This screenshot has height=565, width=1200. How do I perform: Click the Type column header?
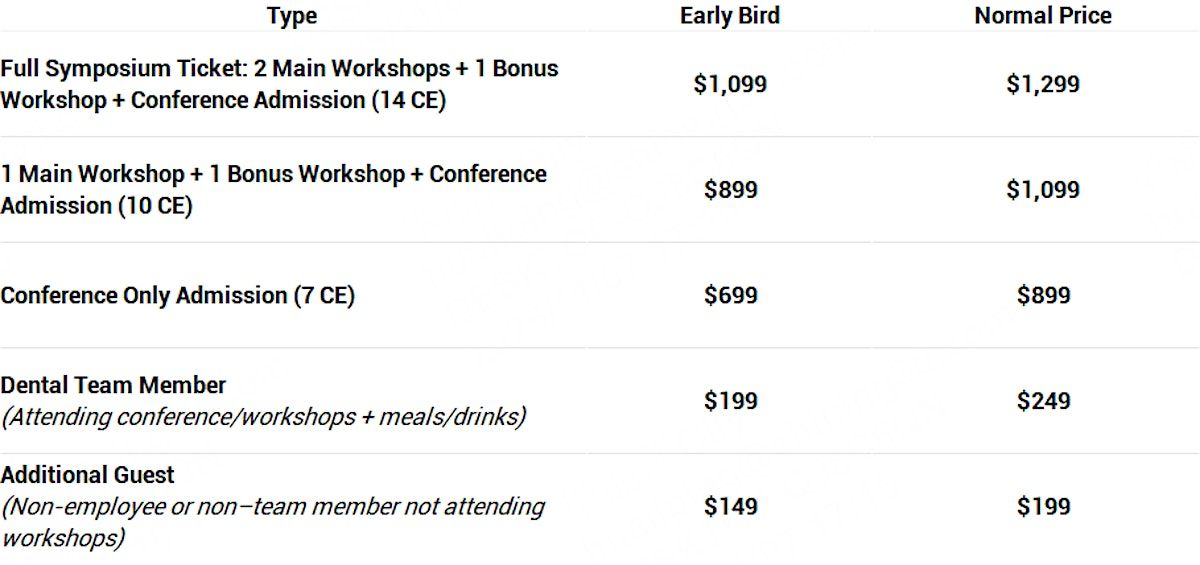[292, 16]
